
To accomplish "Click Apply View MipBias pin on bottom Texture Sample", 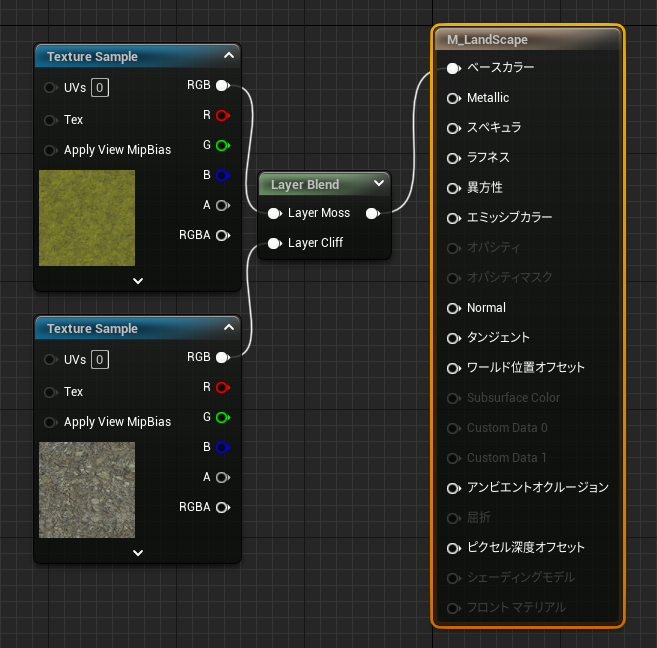I will [50, 422].
